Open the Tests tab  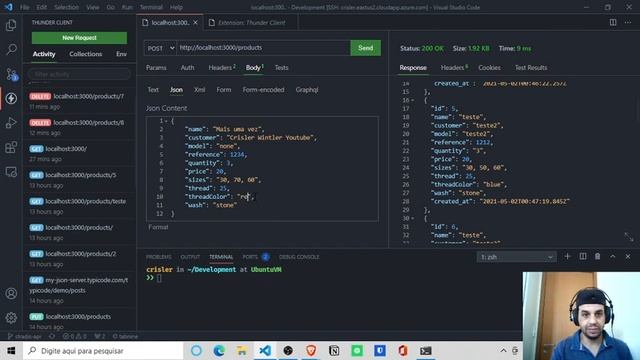[281, 68]
